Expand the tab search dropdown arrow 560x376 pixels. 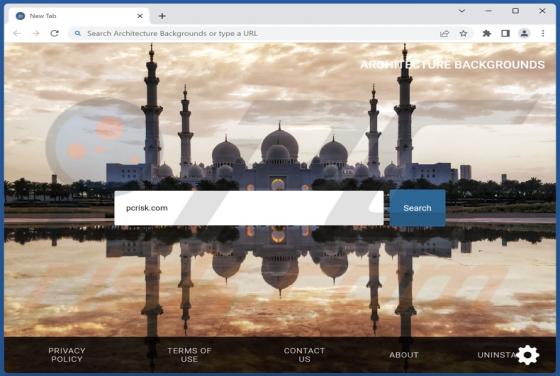point(462,11)
